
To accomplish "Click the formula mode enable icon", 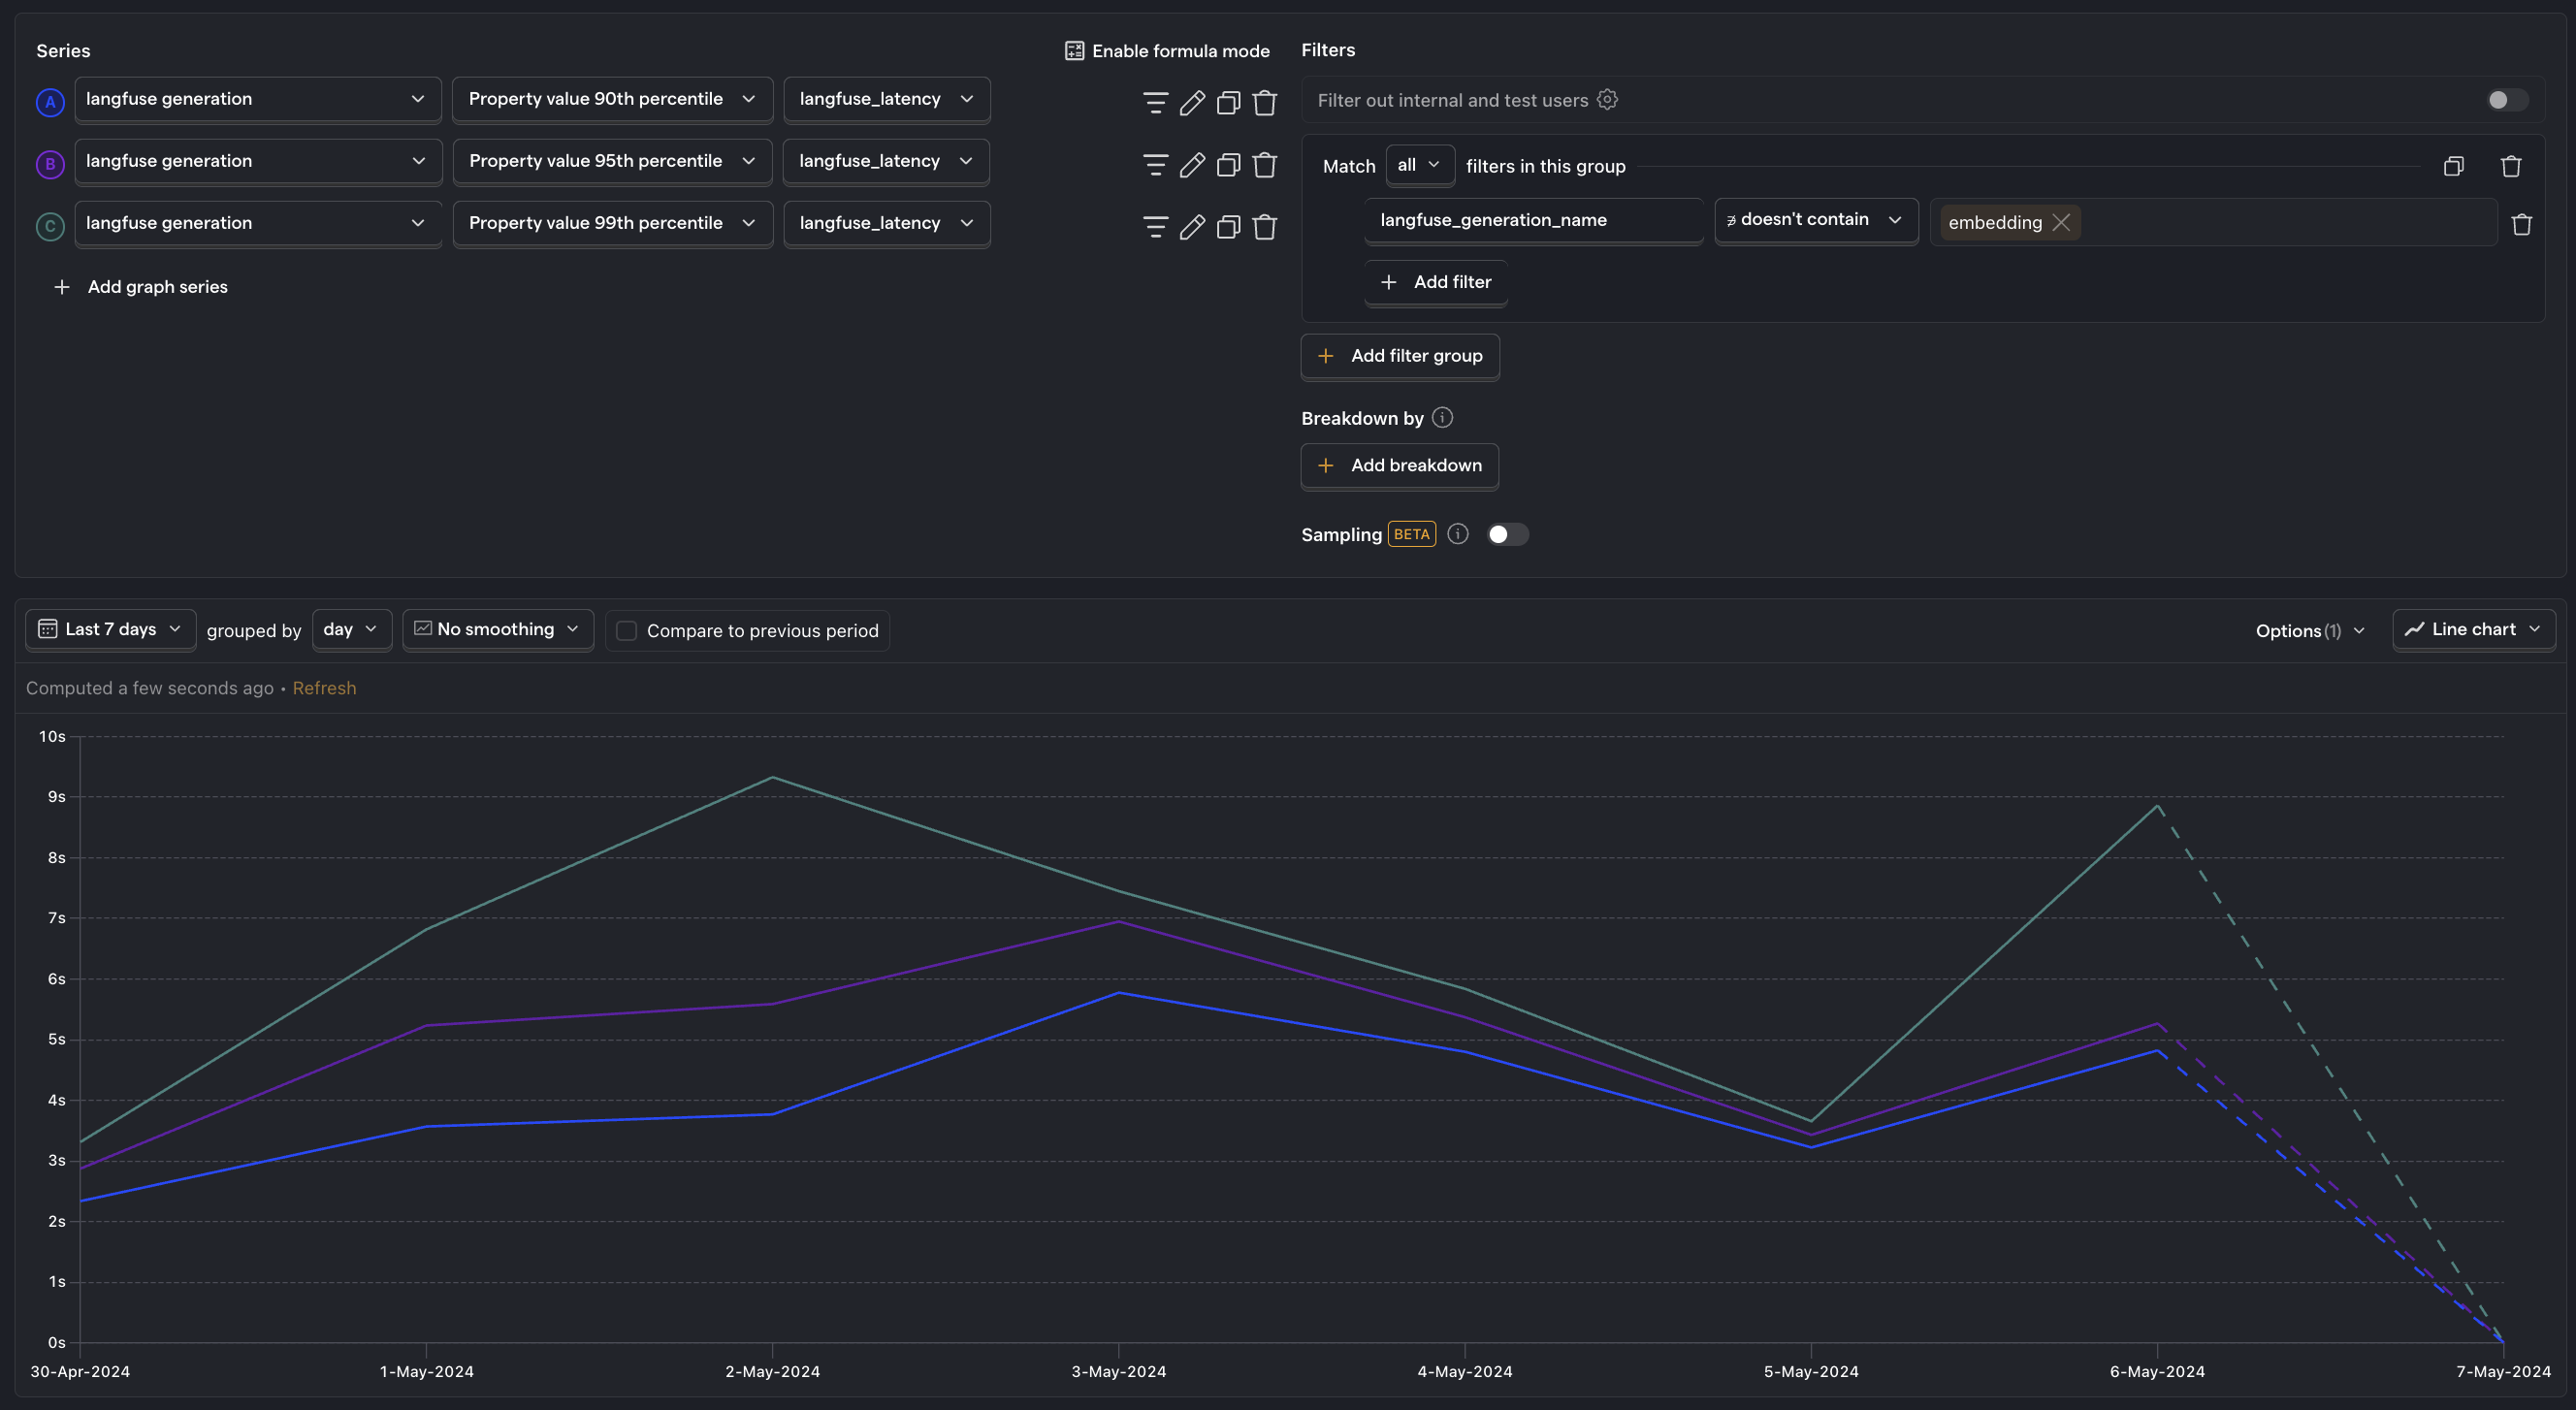I will (x=1073, y=50).
